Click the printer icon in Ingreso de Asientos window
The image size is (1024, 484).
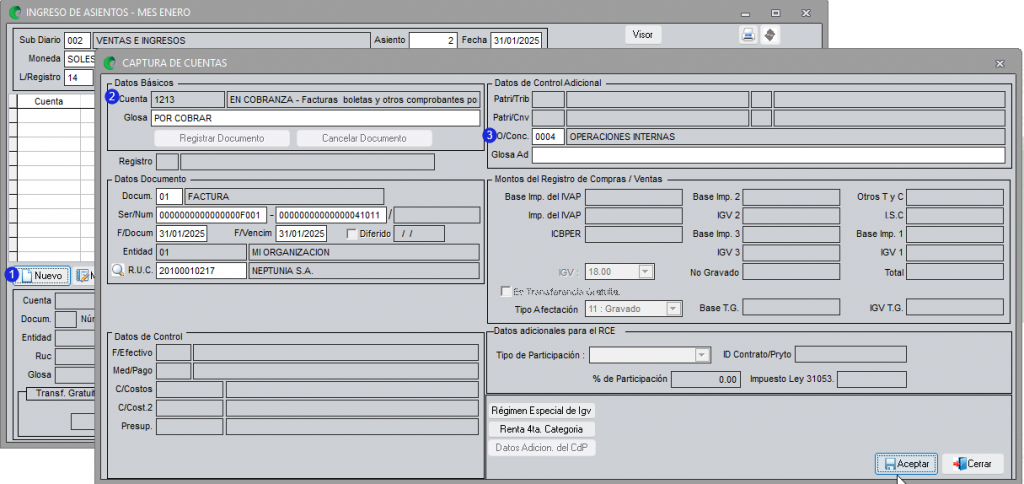(x=748, y=35)
